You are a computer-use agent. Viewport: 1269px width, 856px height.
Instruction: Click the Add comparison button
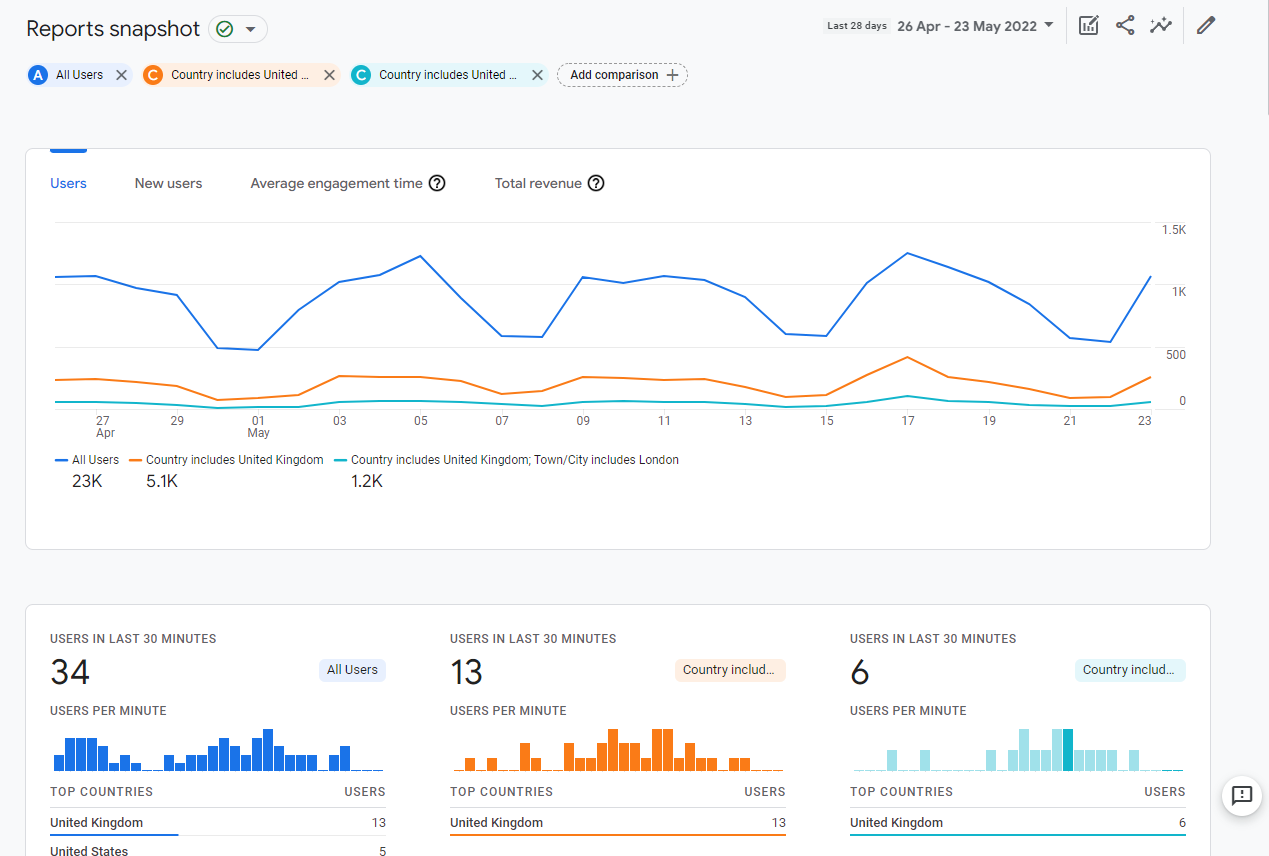point(622,75)
